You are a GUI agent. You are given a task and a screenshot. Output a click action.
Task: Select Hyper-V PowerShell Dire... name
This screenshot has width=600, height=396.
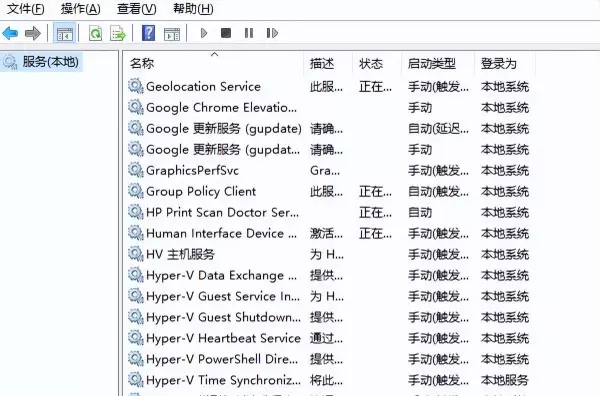(x=222, y=359)
